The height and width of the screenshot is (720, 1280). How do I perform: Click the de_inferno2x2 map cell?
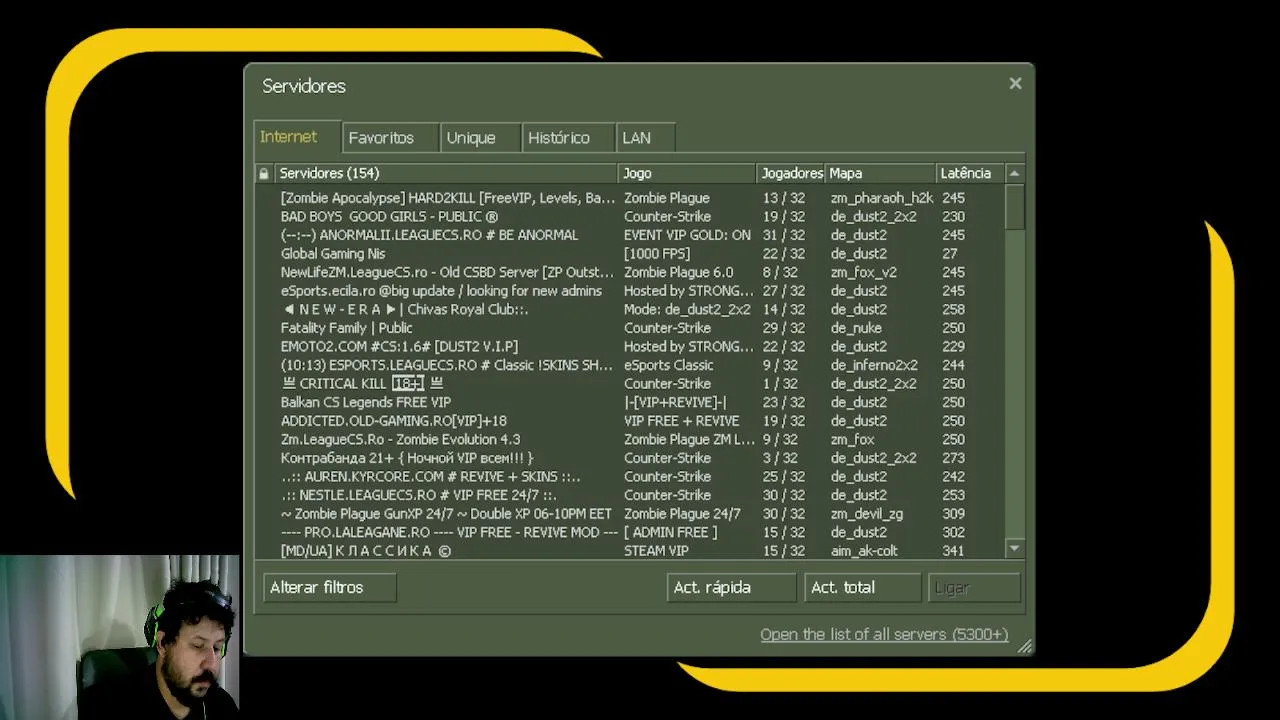pyautogui.click(x=874, y=365)
